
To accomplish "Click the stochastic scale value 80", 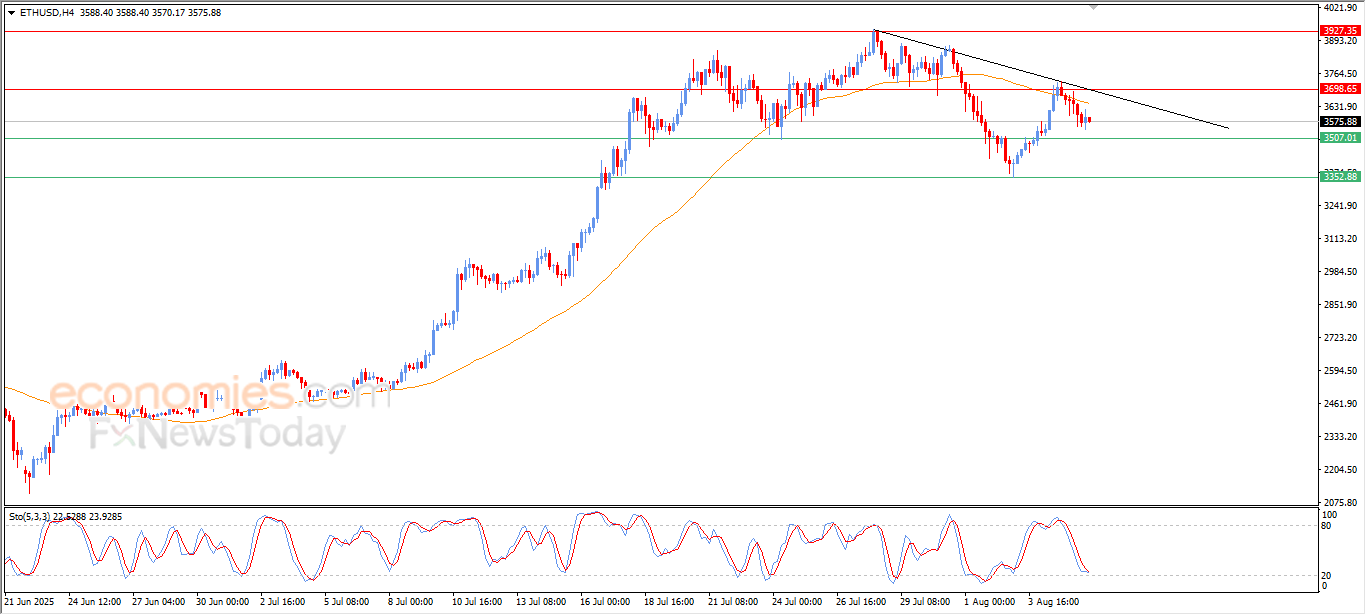I will coord(1327,525).
